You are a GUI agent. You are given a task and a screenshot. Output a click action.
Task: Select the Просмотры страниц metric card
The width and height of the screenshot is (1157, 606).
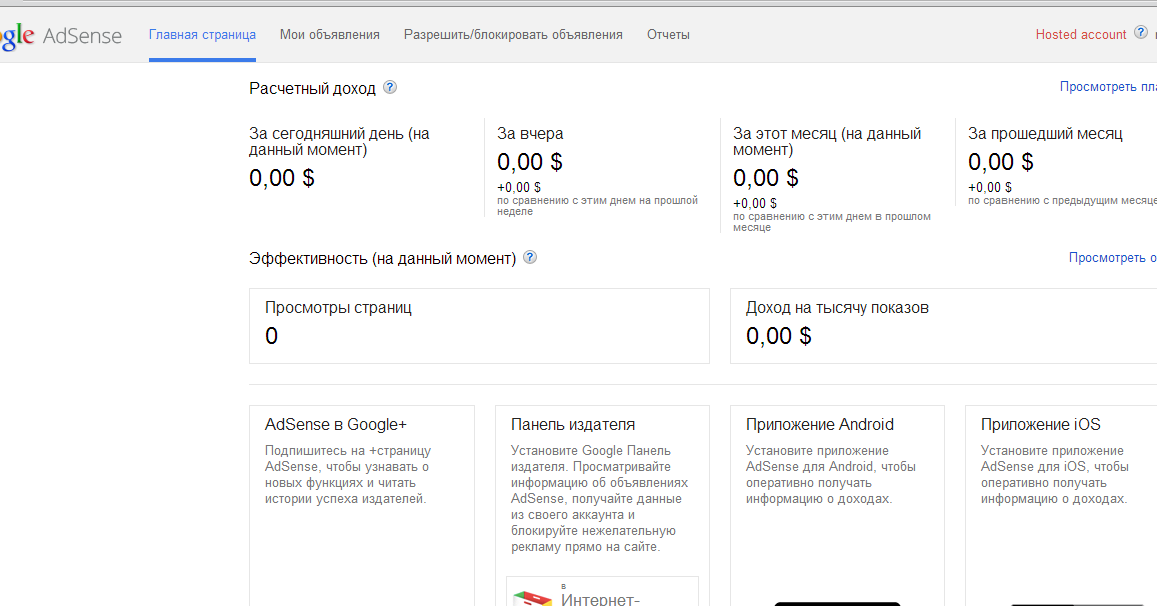(480, 326)
